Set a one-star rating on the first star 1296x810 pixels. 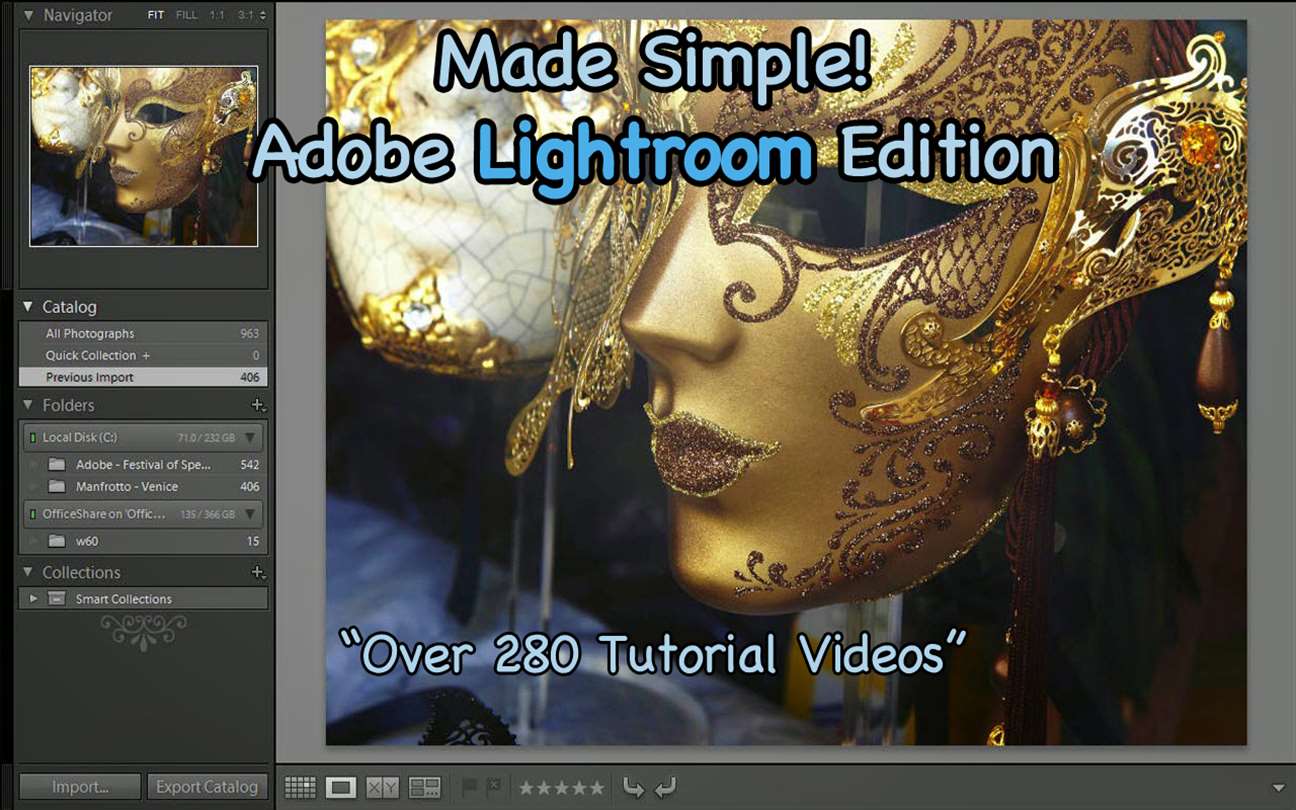[526, 788]
